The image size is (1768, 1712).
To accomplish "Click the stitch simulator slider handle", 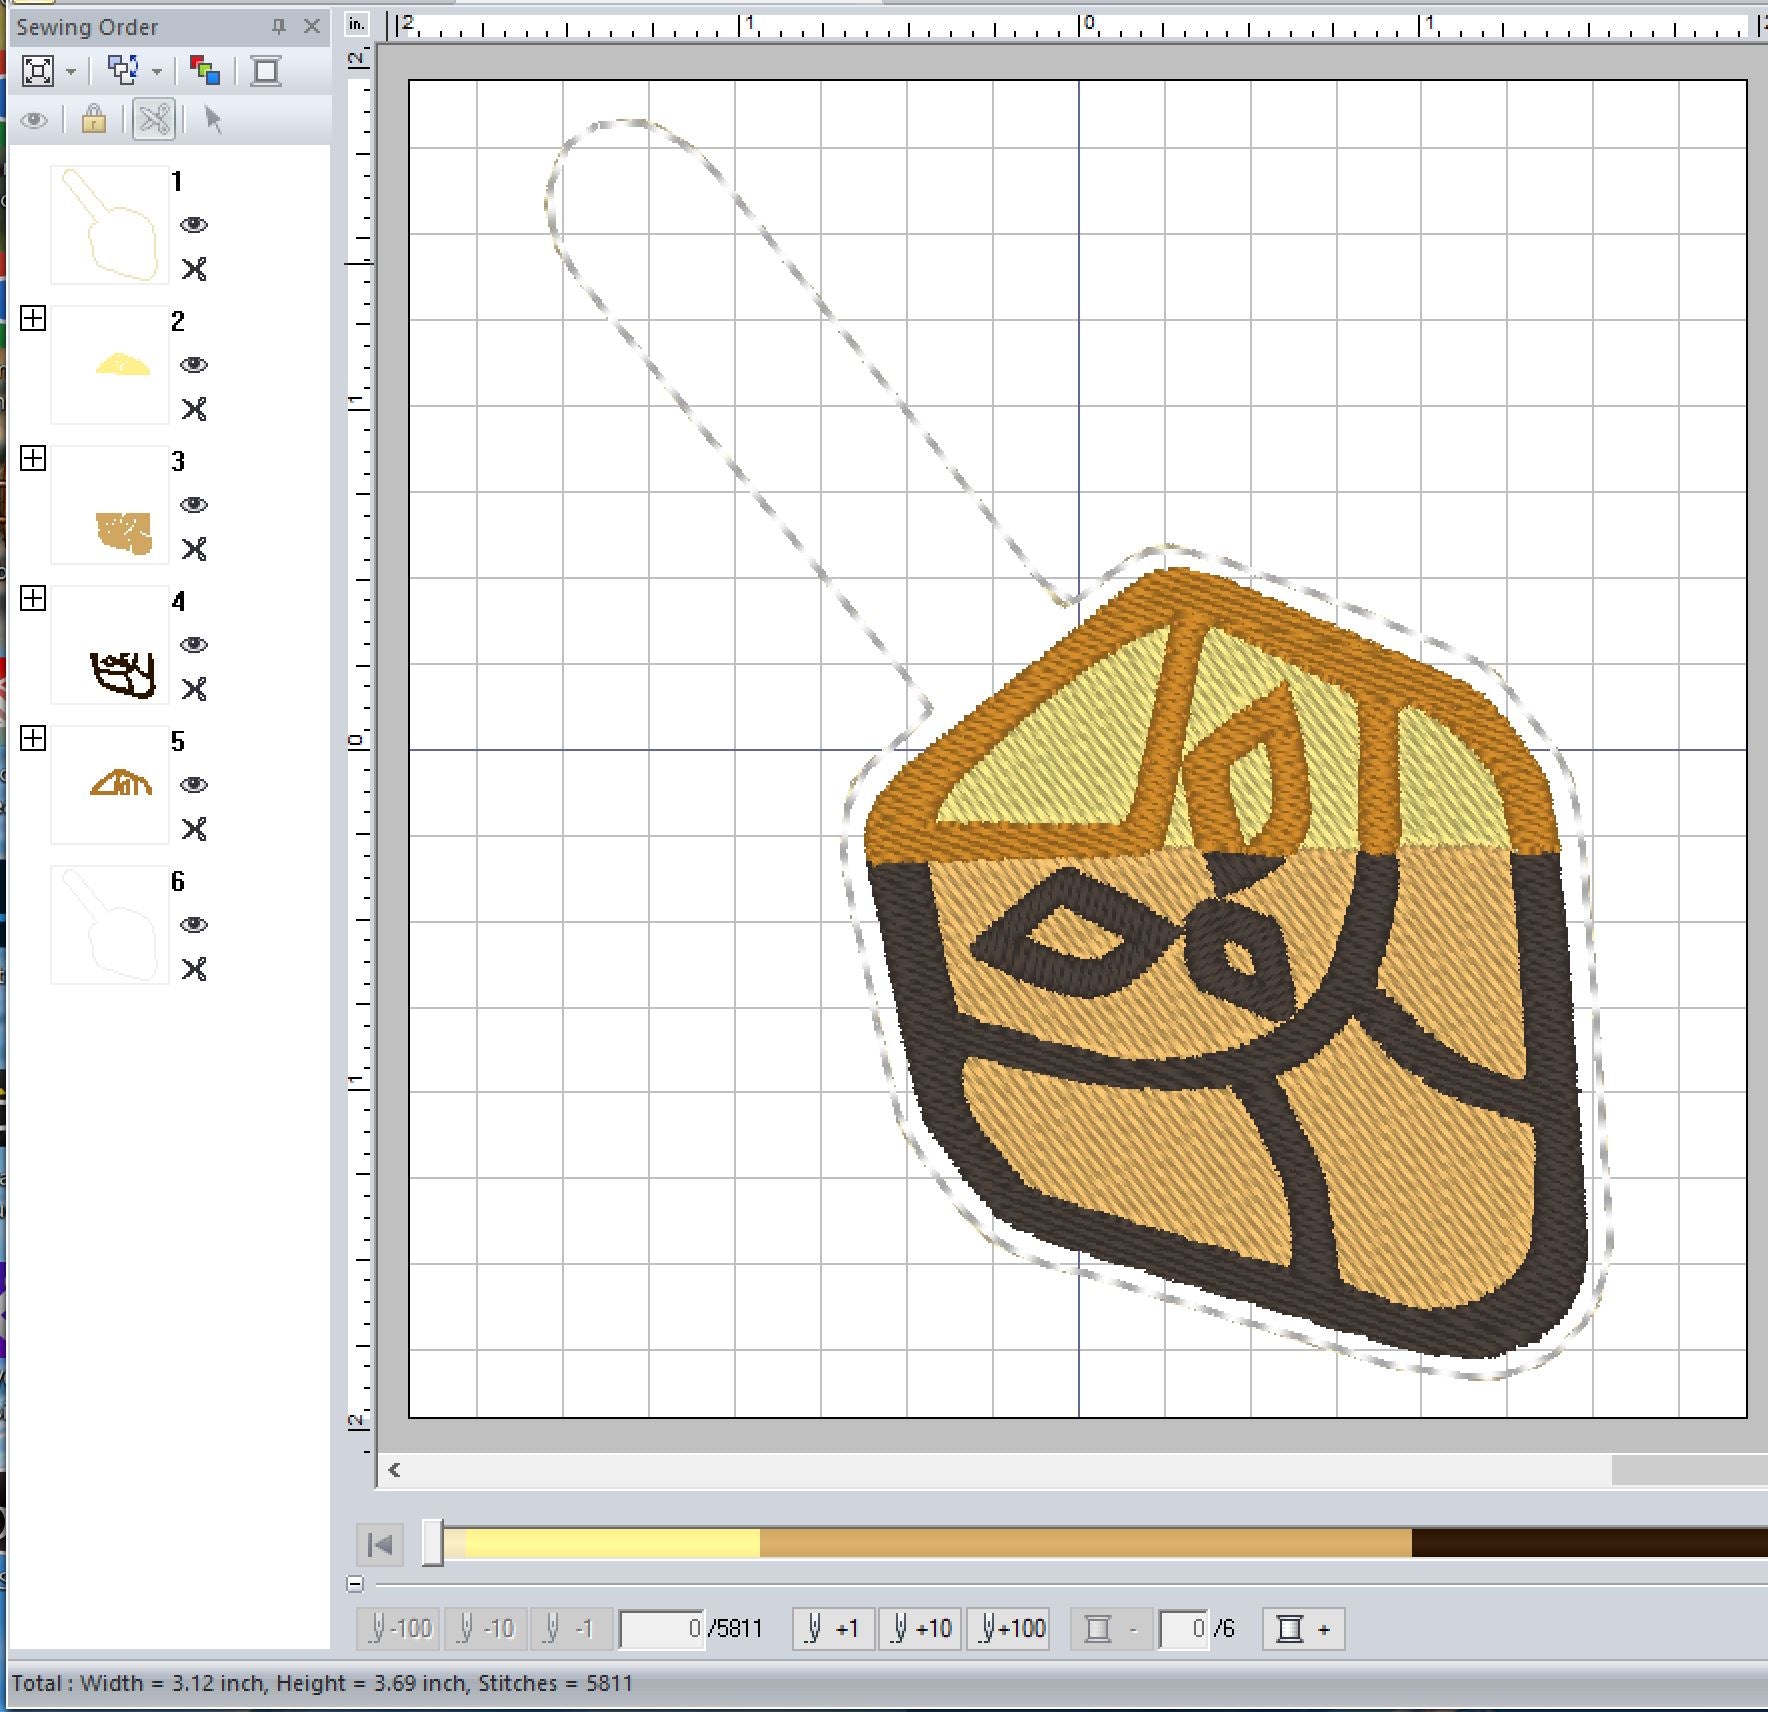I will (x=432, y=1543).
